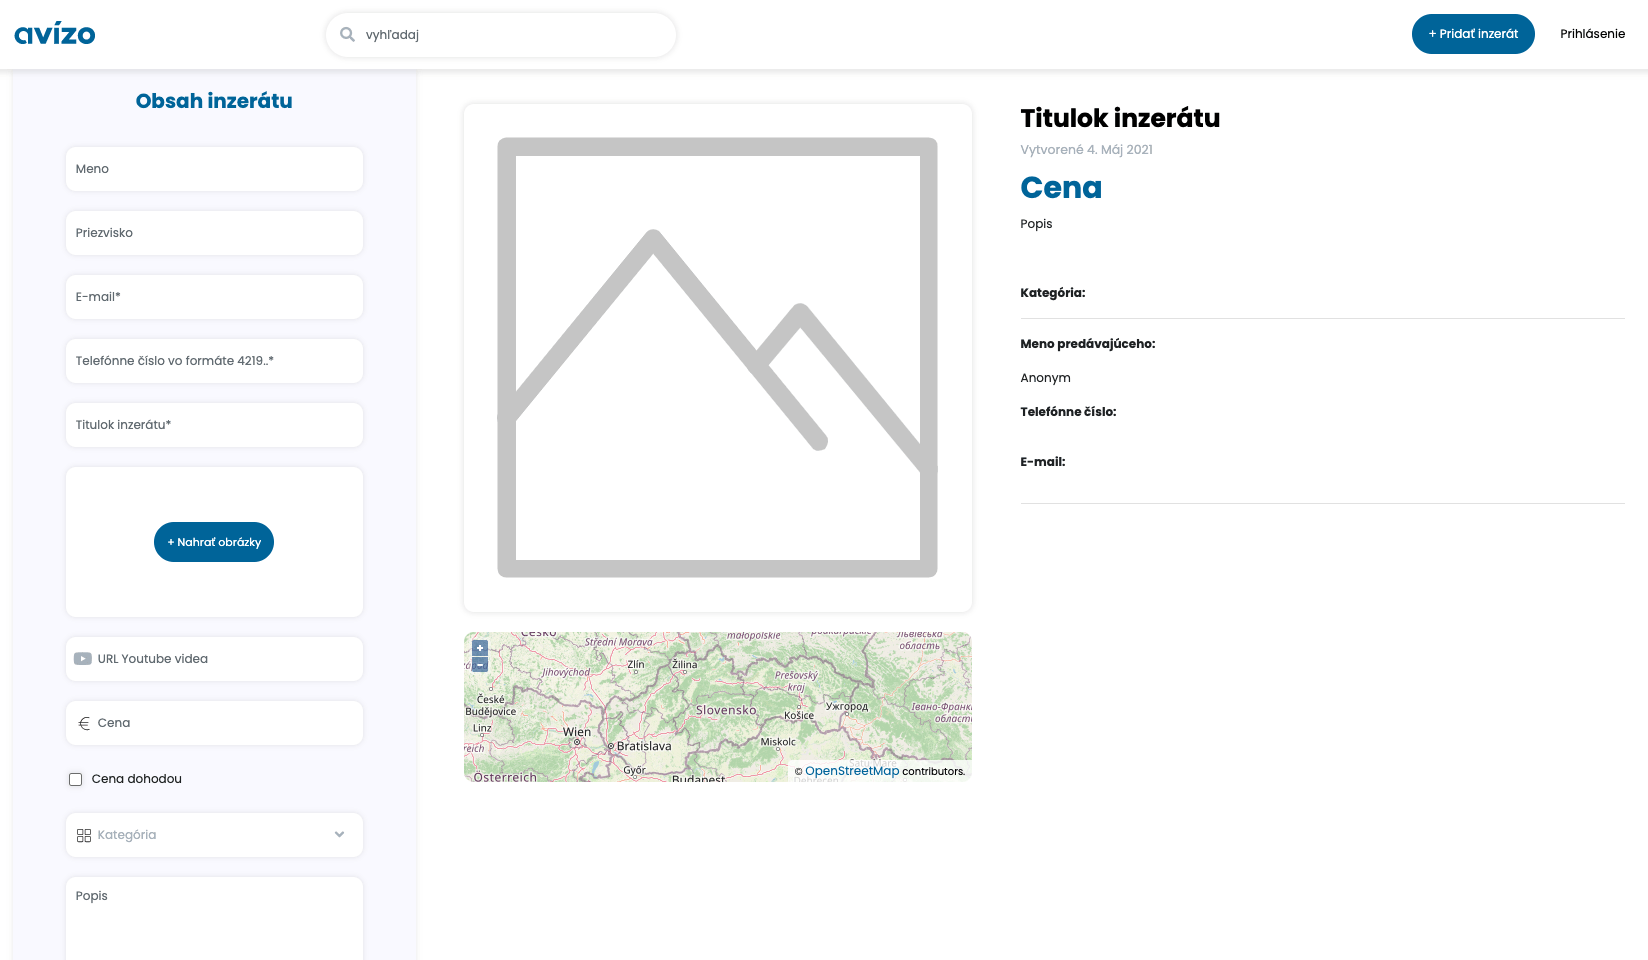
Task: Zoom out on the map
Action: click(x=480, y=664)
